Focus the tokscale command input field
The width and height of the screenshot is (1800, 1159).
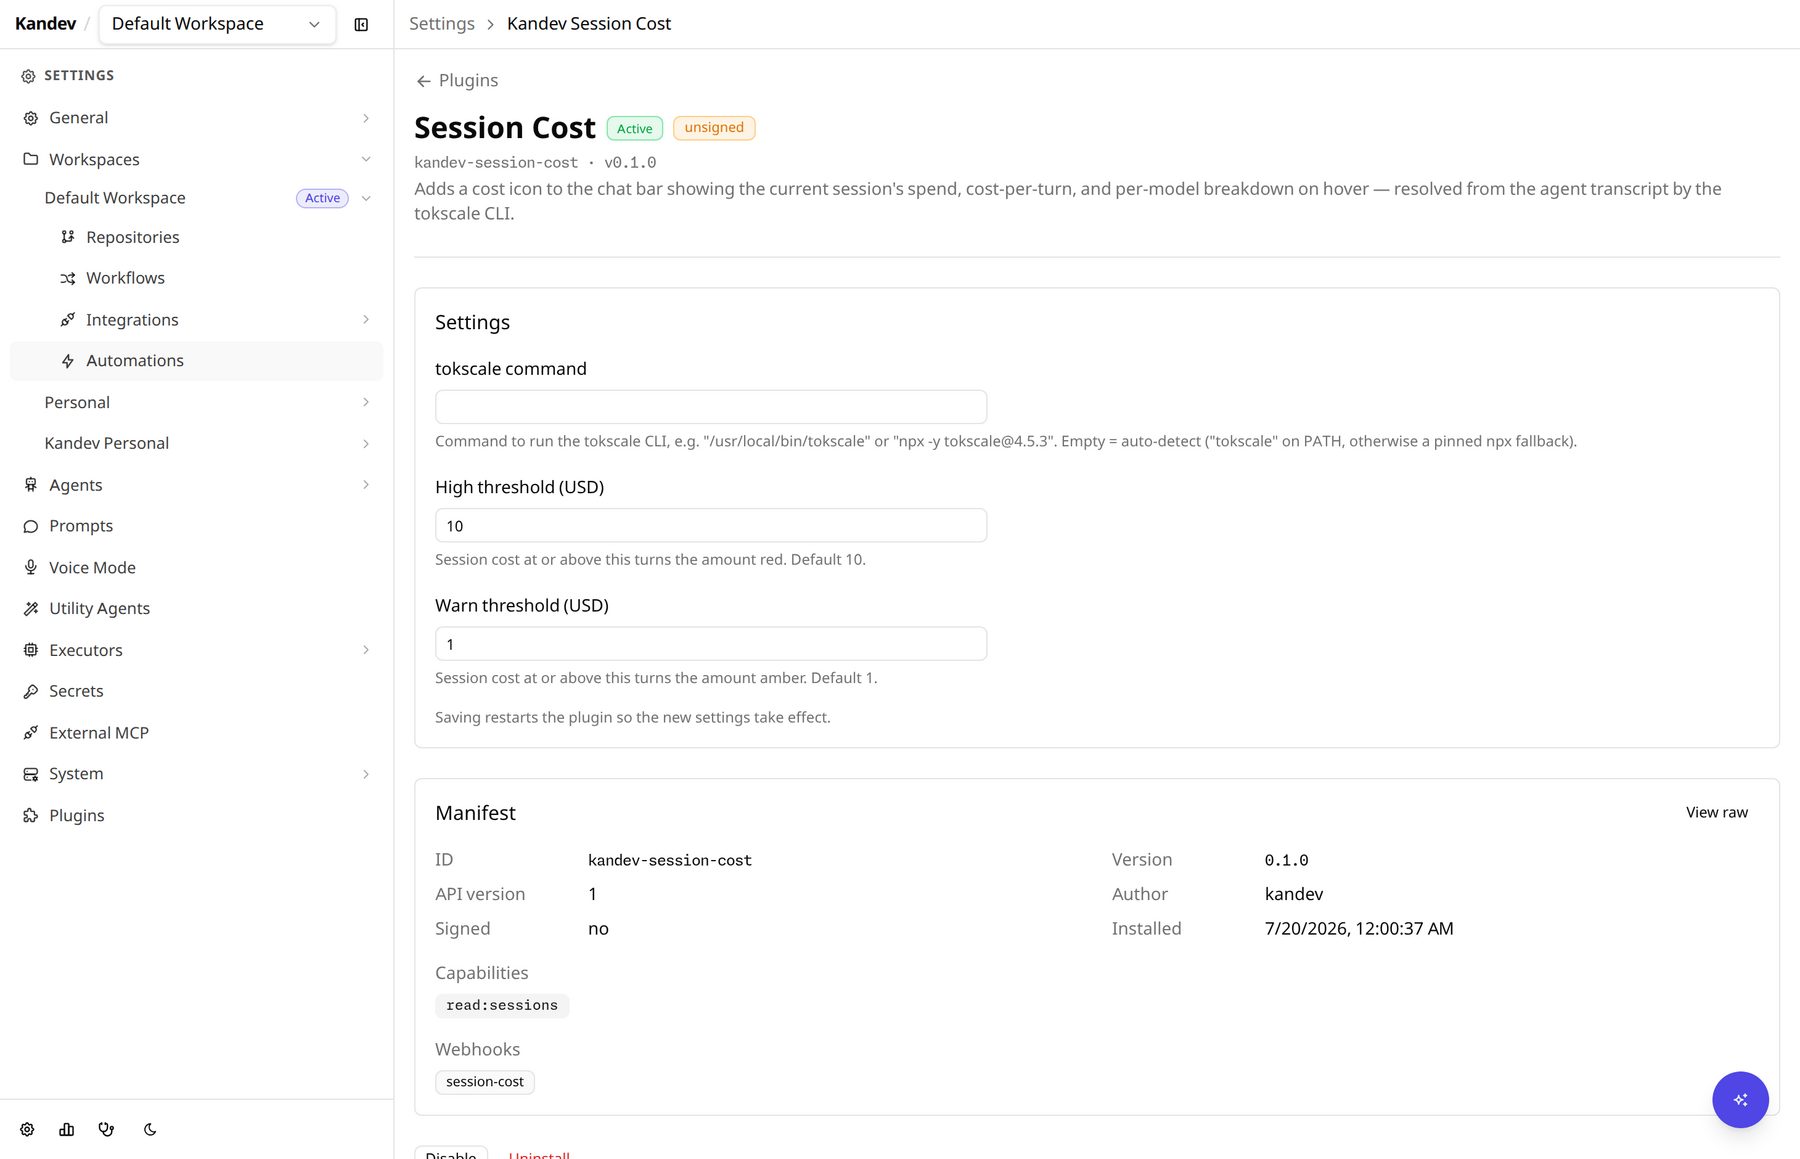click(711, 407)
